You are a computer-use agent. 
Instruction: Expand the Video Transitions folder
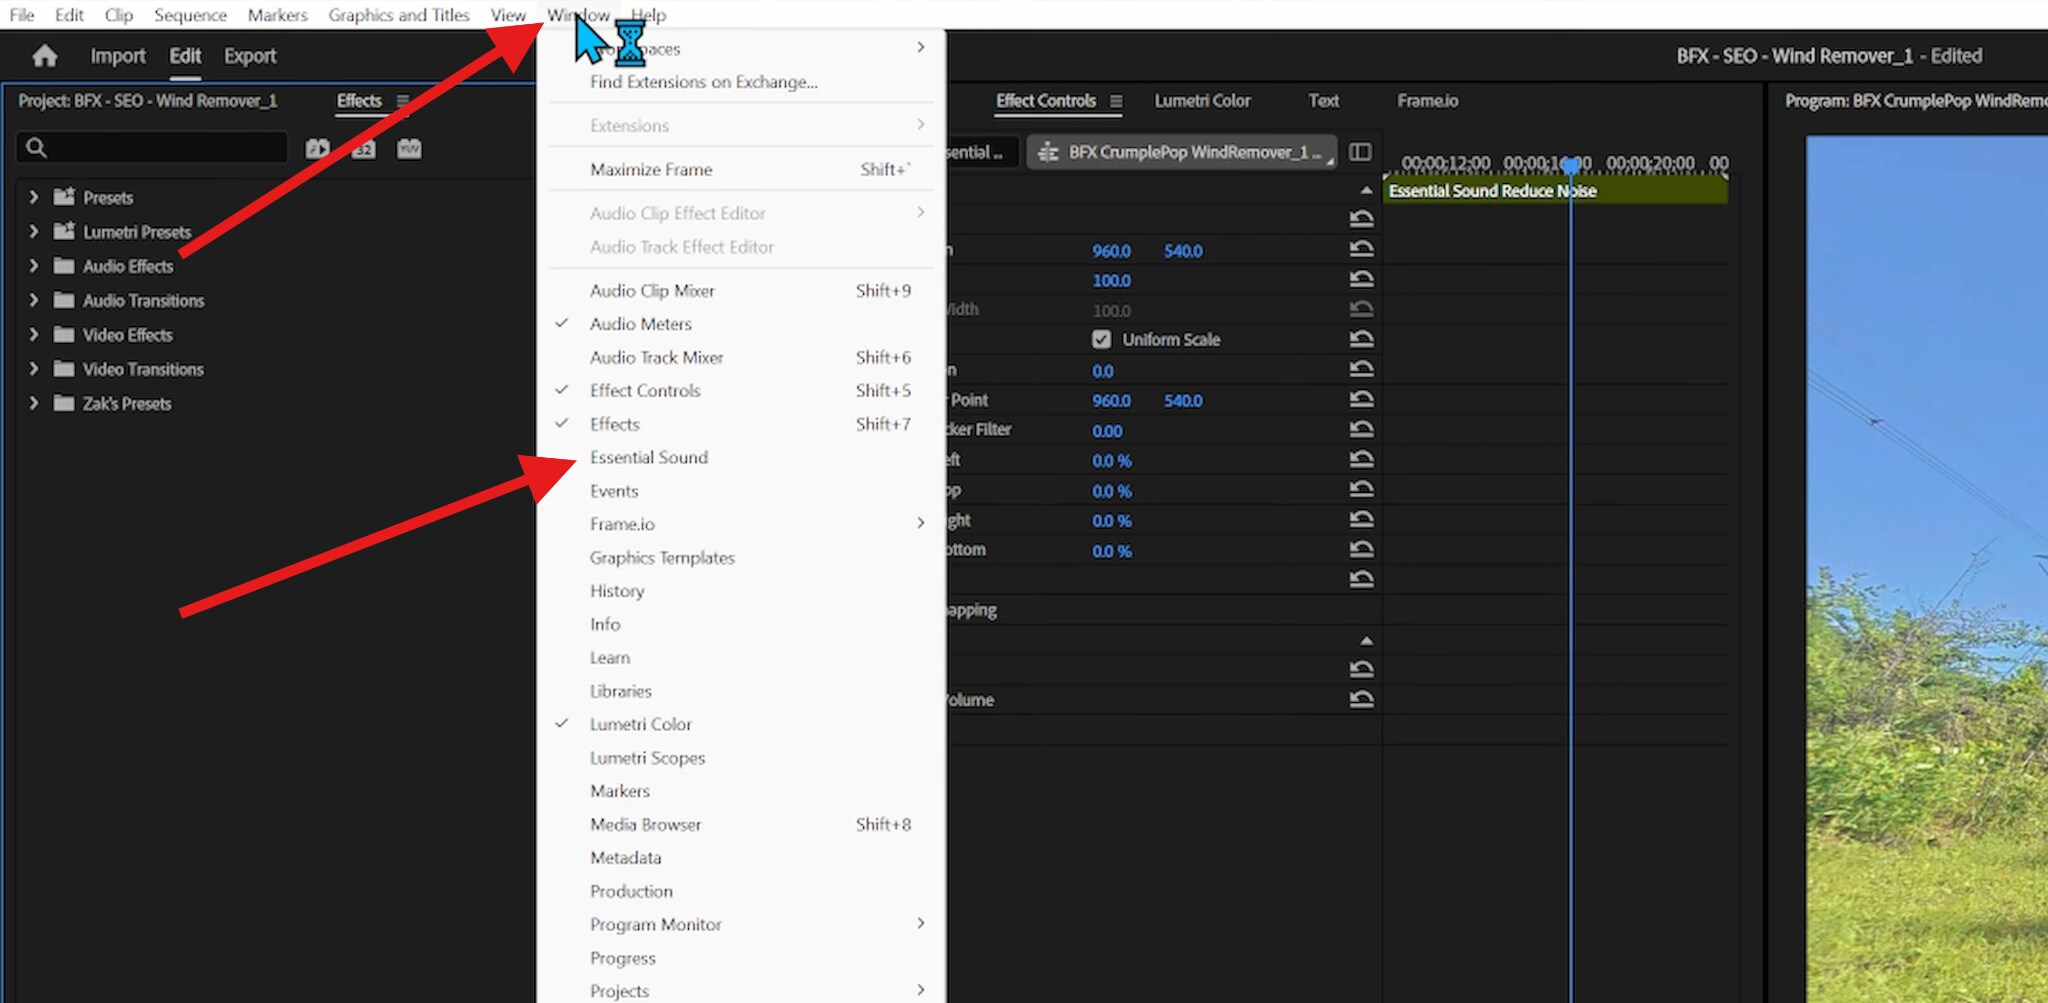[x=33, y=369]
